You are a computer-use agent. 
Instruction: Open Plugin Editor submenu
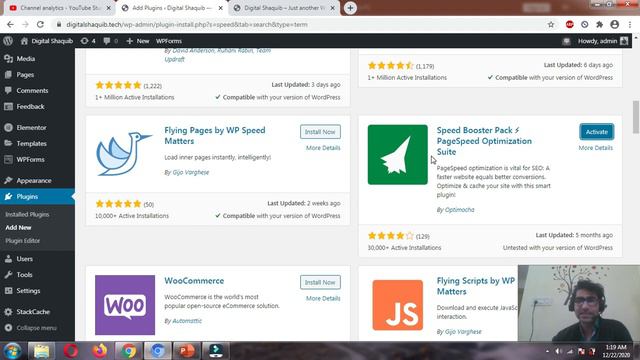click(x=22, y=240)
